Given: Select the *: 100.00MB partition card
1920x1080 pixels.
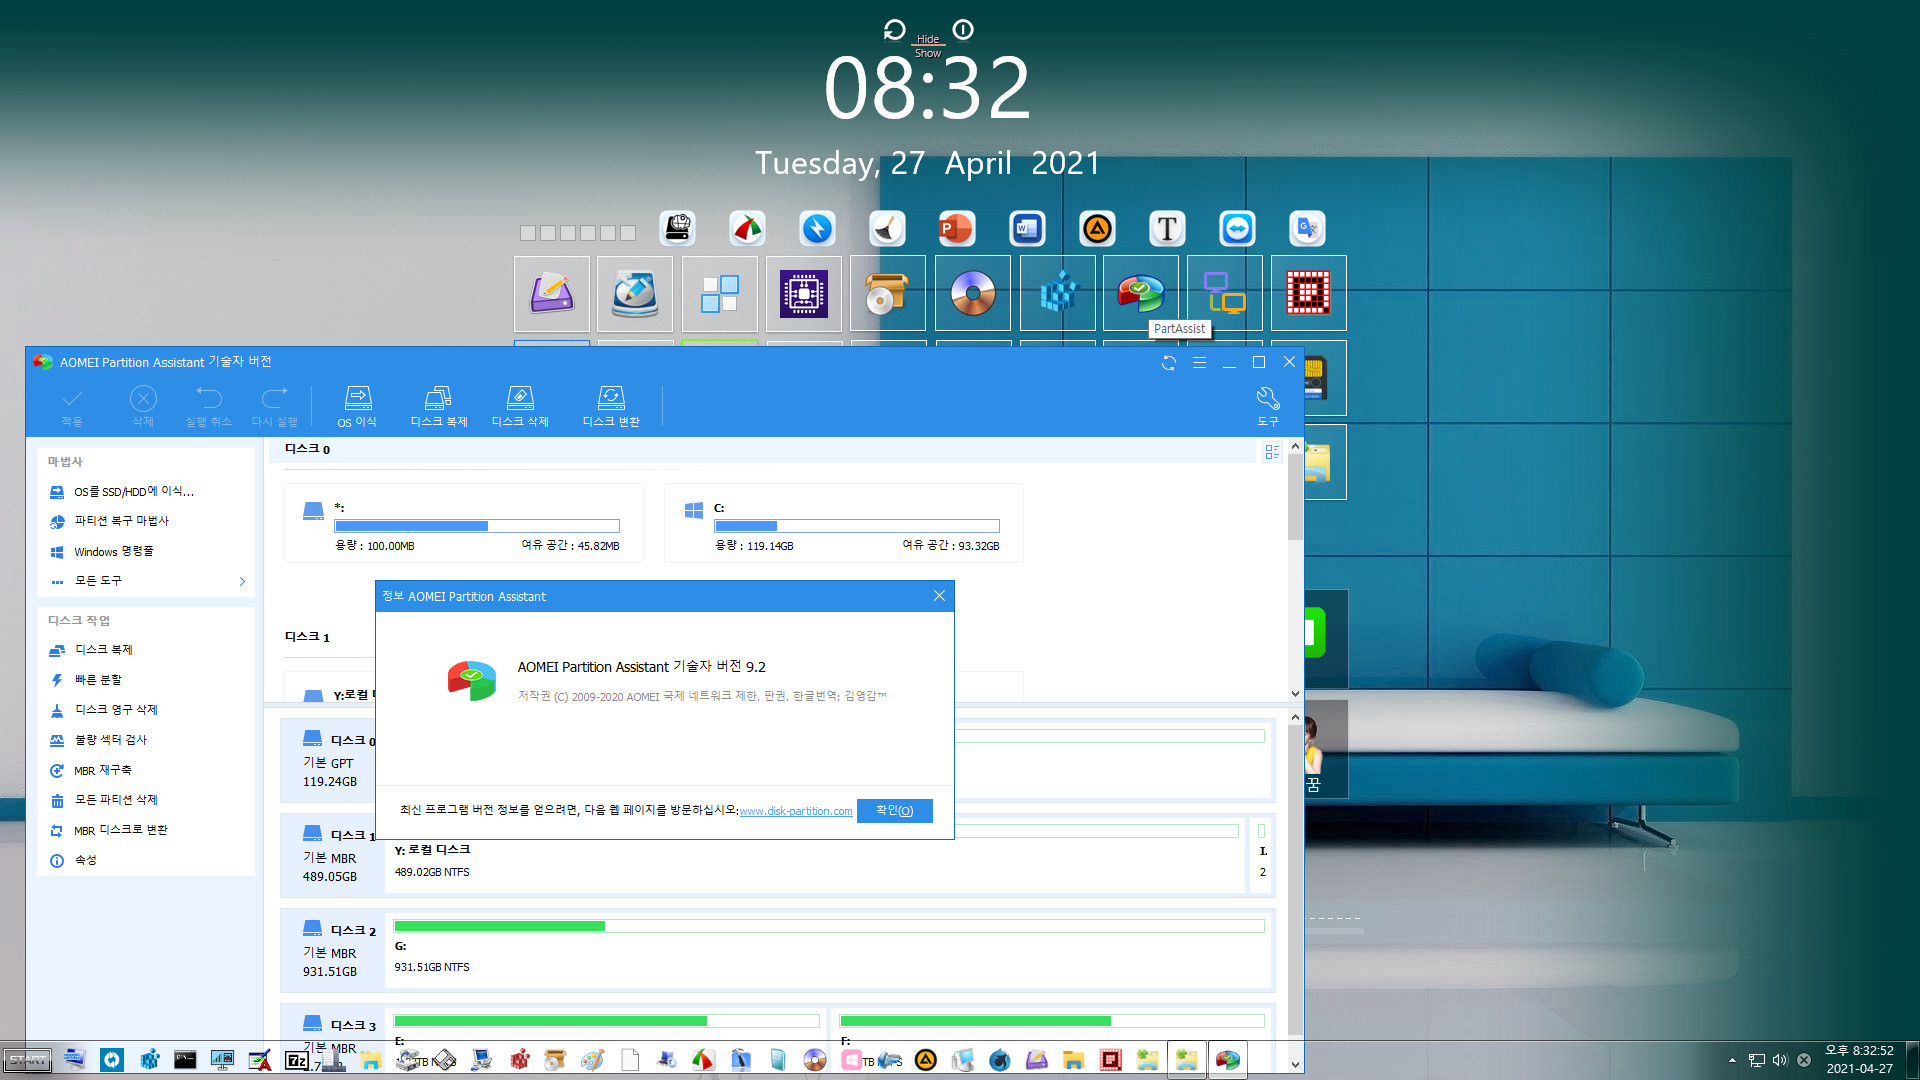Looking at the screenshot, I should [463, 523].
